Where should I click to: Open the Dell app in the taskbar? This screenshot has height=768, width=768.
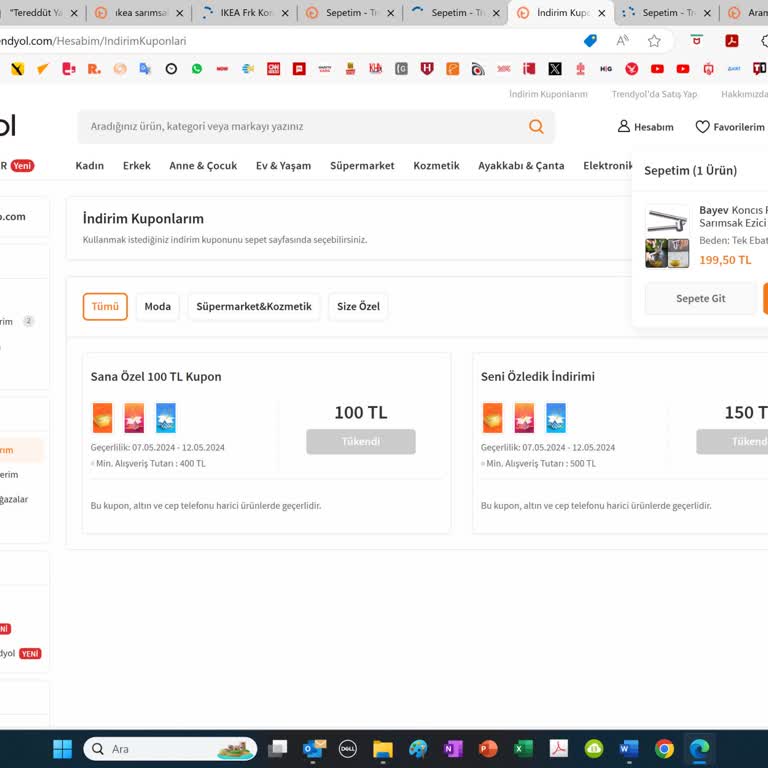[x=348, y=748]
